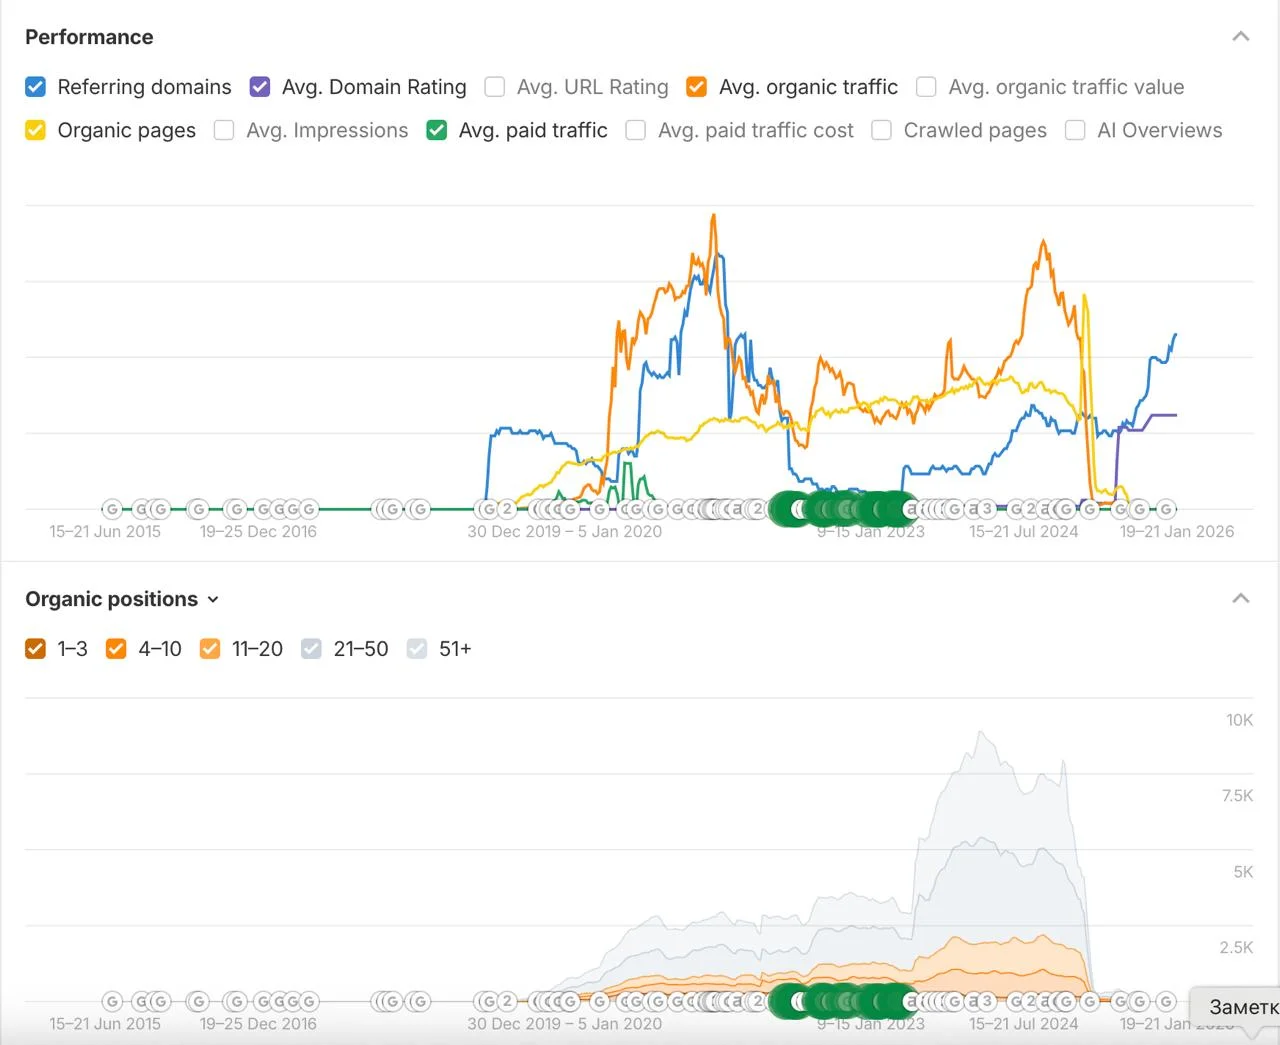Viewport: 1280px width, 1045px height.
Task: Click the '3' update marker in Organic positions chart
Action: pyautogui.click(x=986, y=1001)
